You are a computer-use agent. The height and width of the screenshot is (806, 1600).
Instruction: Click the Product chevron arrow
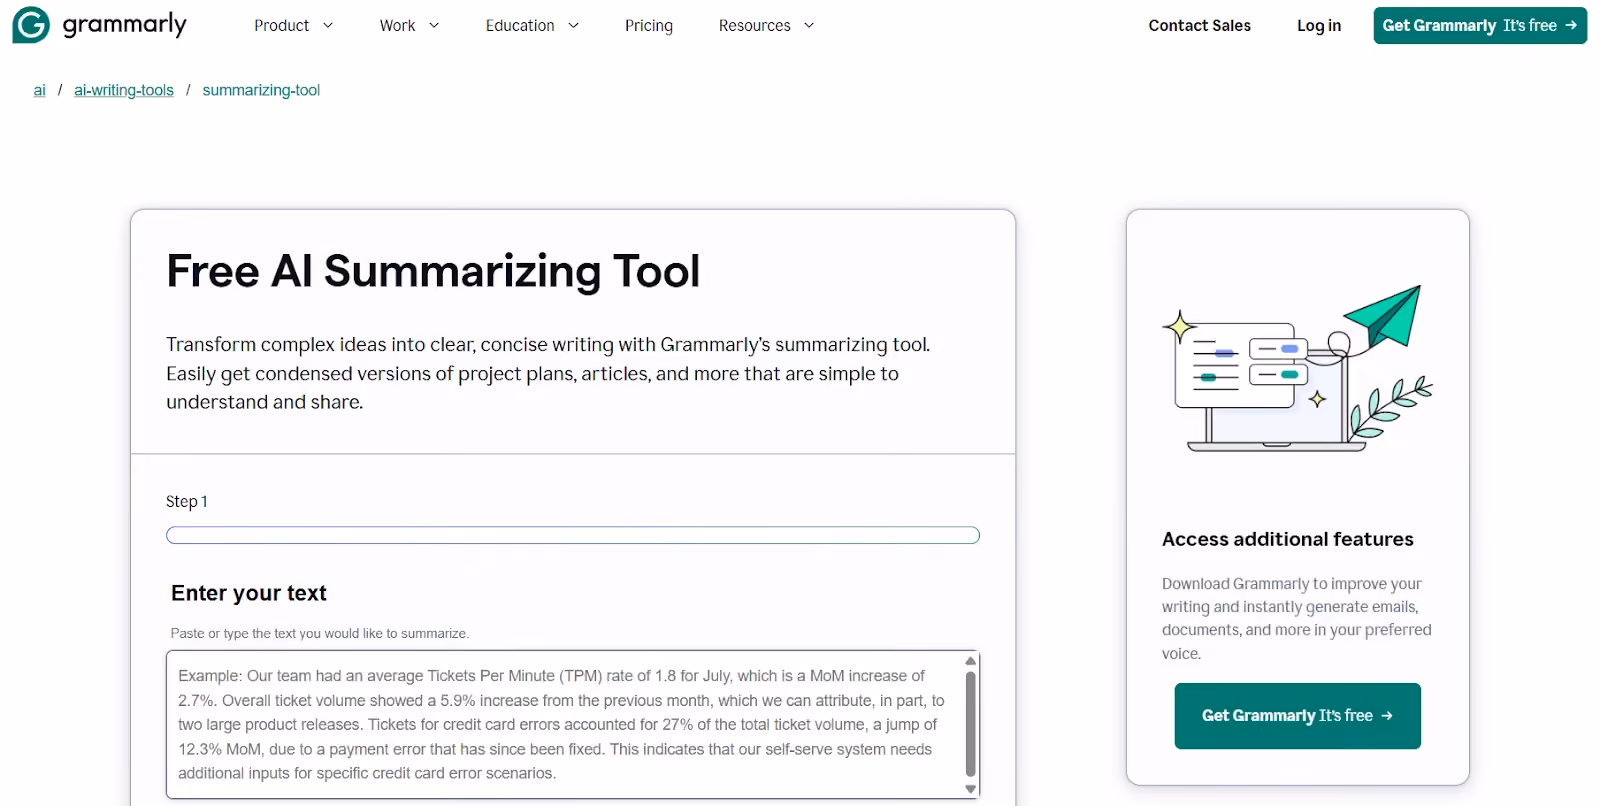tap(327, 26)
